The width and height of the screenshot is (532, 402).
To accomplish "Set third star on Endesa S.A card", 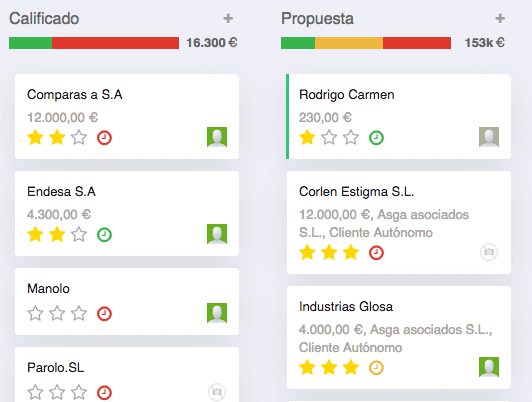I will coord(79,234).
